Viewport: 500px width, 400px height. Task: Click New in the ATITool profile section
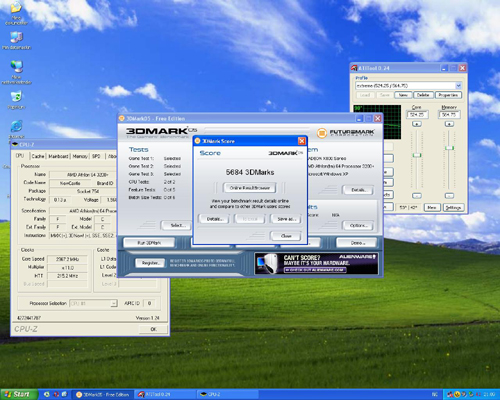pos(403,95)
